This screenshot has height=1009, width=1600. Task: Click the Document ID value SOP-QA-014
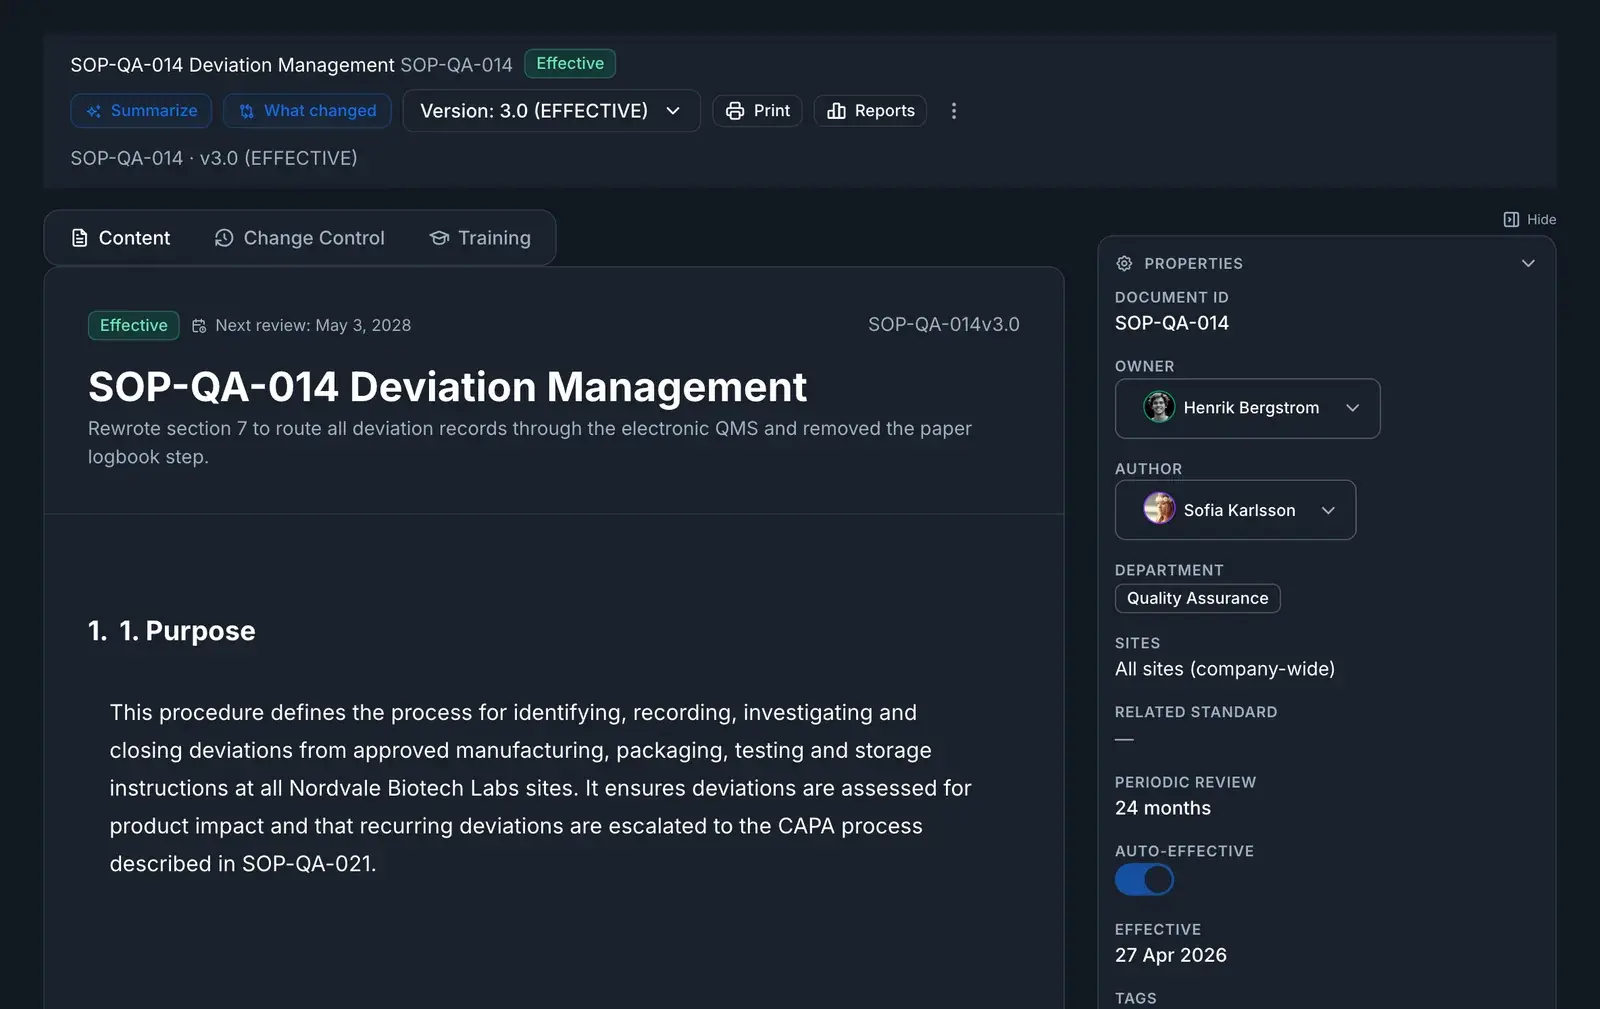pos(1172,323)
